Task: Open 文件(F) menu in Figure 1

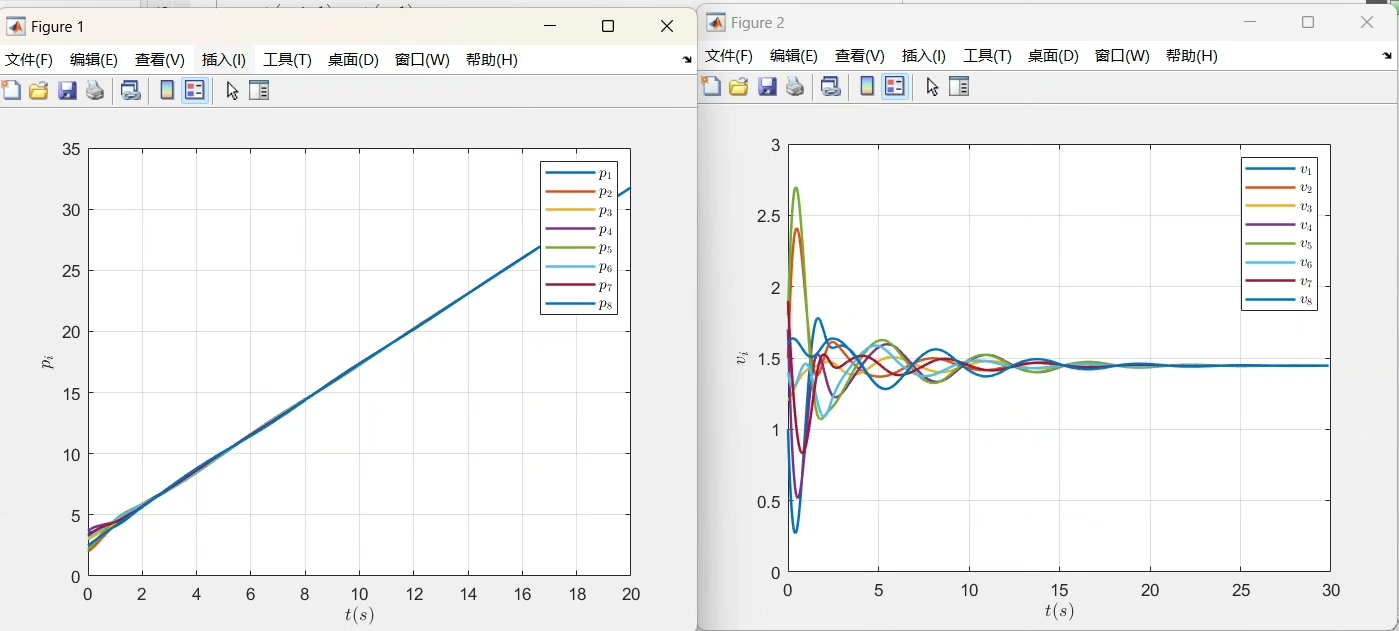Action: point(29,60)
